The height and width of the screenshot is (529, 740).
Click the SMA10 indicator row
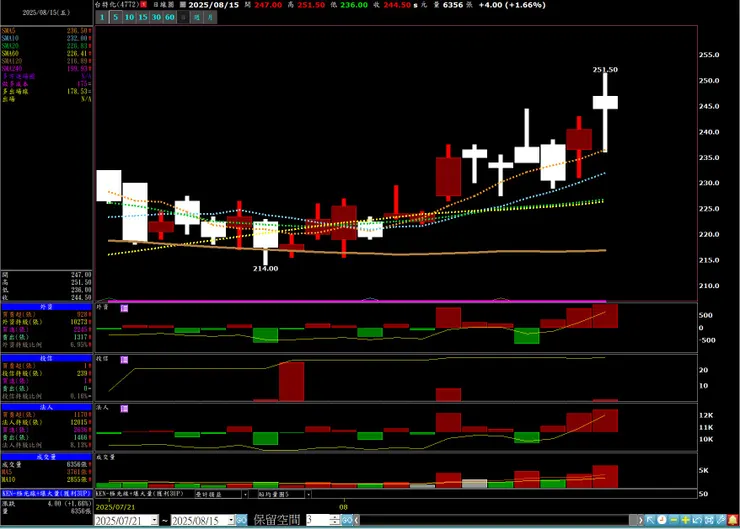pos(46,38)
